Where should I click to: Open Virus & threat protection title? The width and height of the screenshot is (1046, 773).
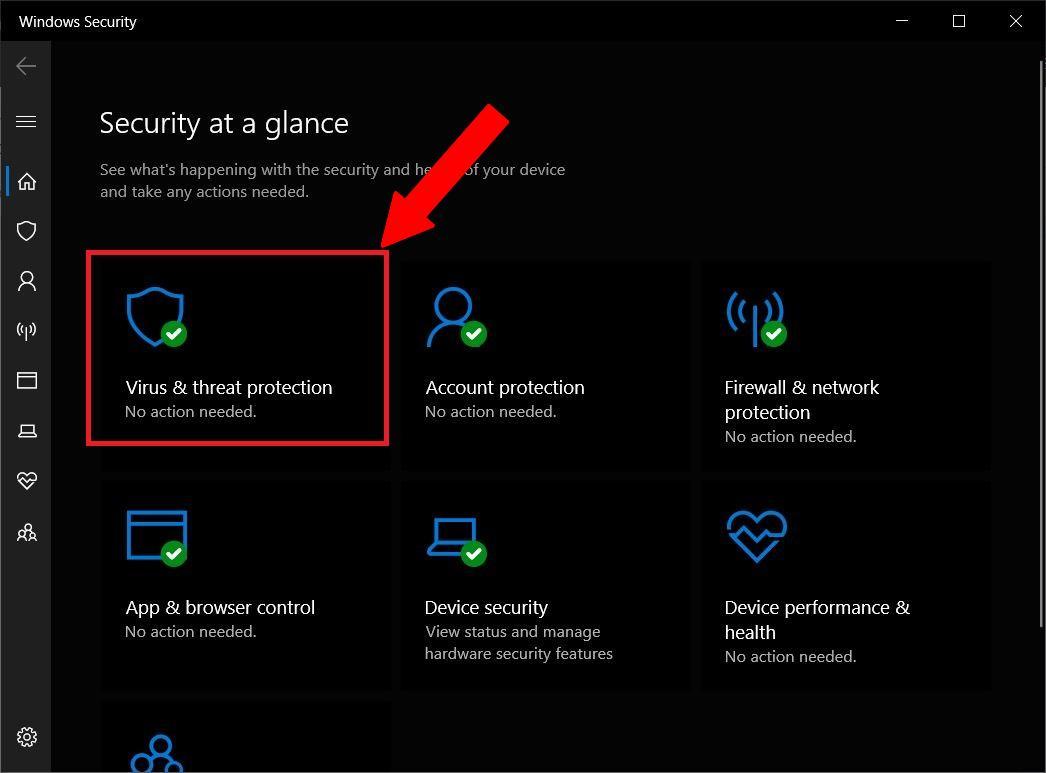[x=229, y=388]
